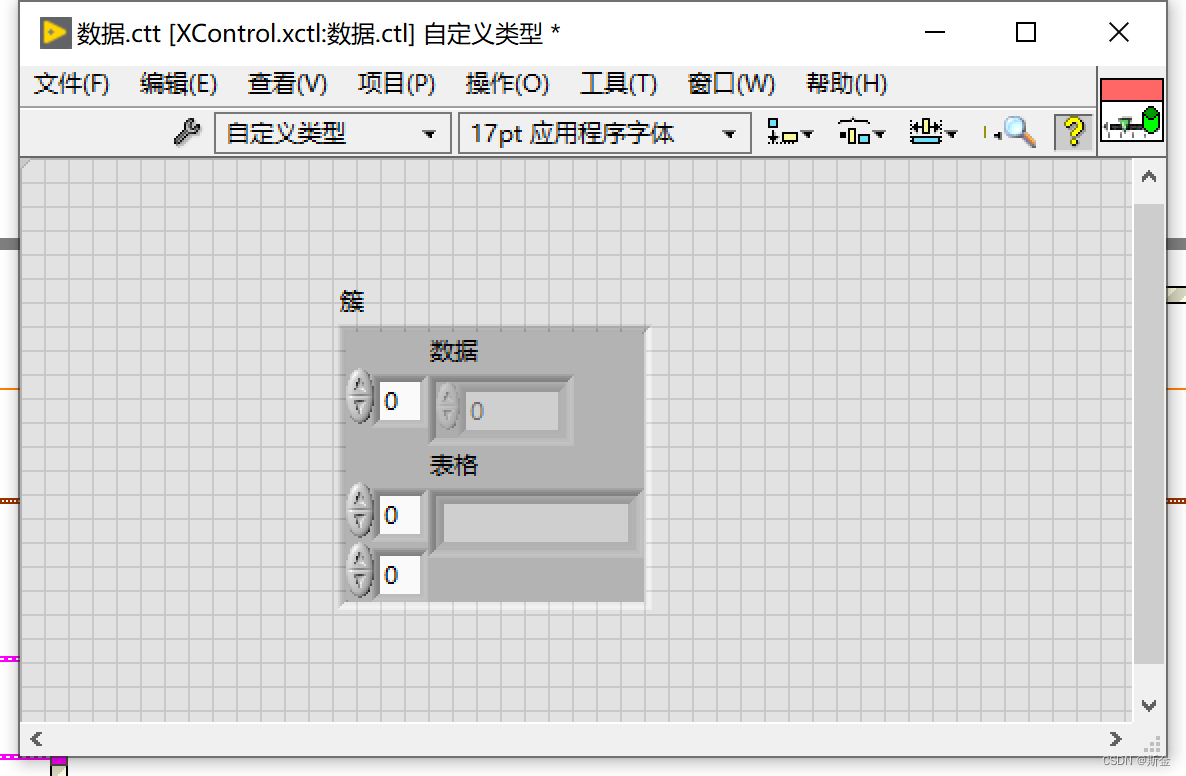Click the align objects toolbar icon
Viewport: 1186px width, 776px height.
[785, 131]
